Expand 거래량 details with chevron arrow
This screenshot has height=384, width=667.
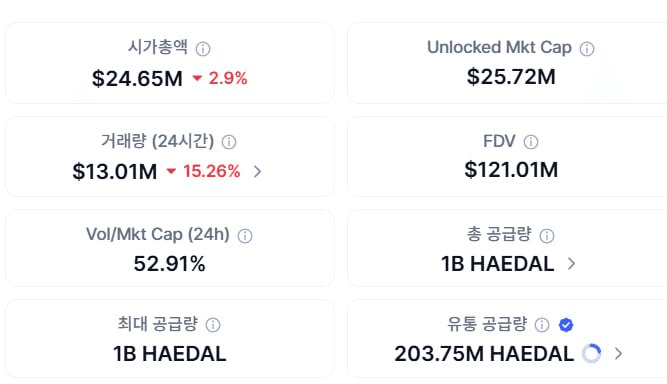pos(257,172)
